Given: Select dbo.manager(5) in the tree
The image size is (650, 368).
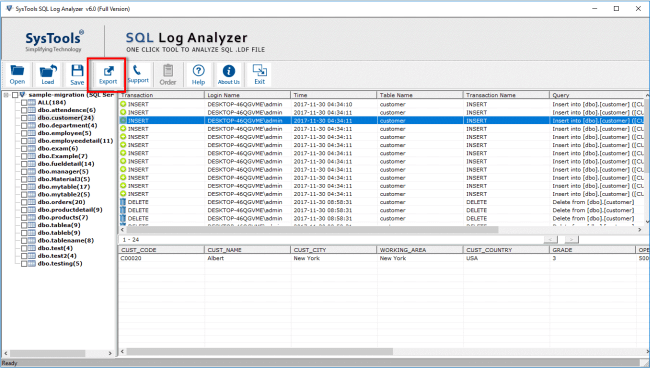Looking at the screenshot, I should point(63,172).
